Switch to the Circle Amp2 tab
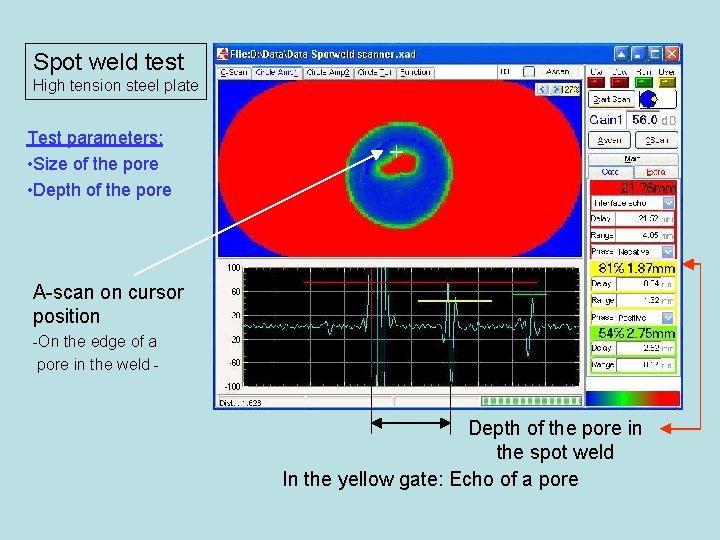Viewport: 720px width, 540px height. [328, 72]
